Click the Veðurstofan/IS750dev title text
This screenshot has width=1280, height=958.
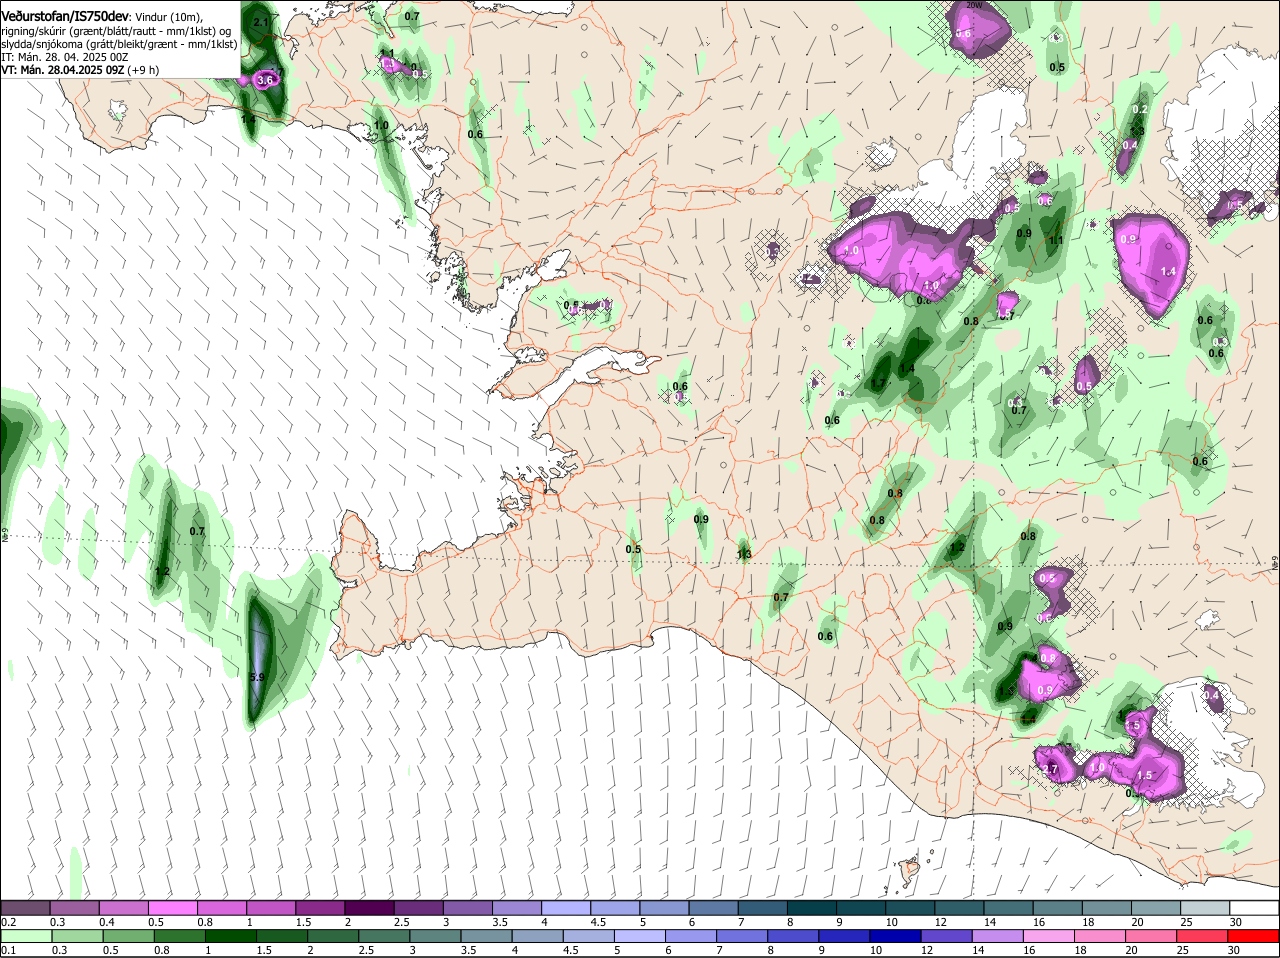64,16
